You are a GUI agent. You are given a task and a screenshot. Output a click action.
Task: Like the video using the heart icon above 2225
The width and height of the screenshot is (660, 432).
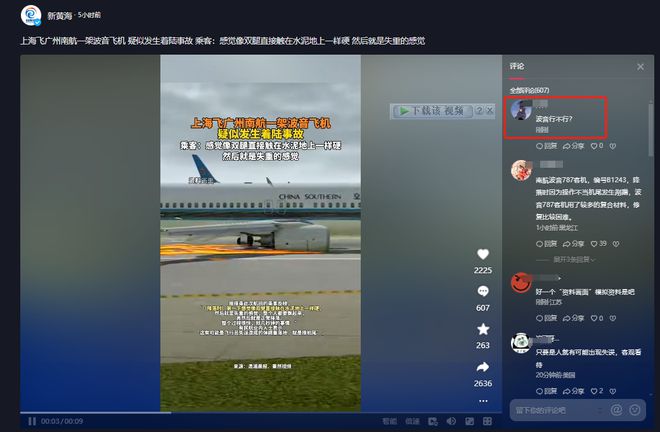(x=483, y=254)
